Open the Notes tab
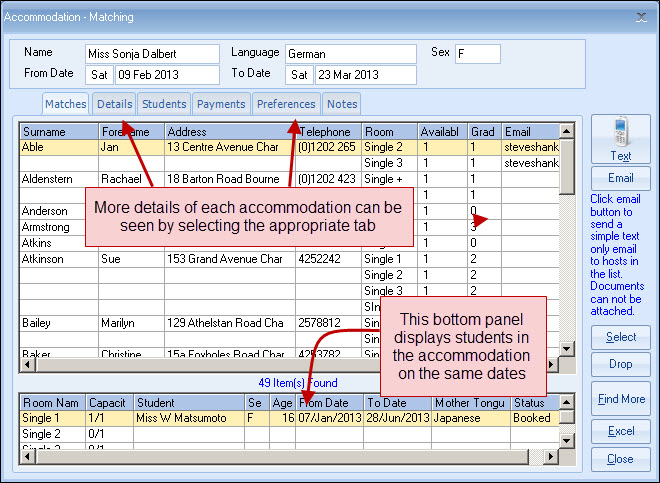 point(342,104)
